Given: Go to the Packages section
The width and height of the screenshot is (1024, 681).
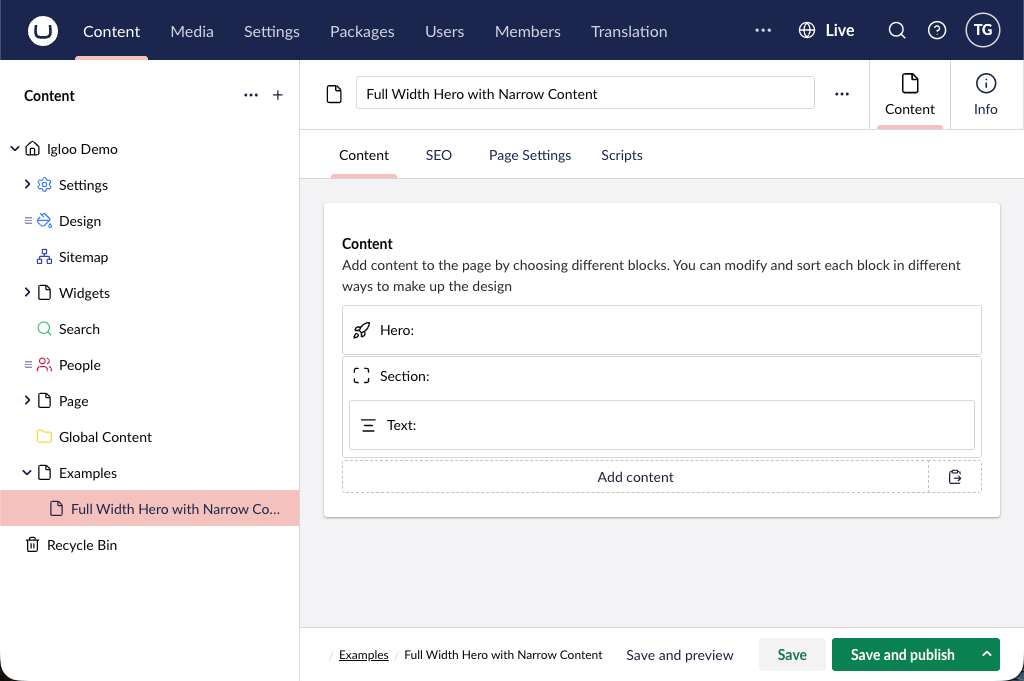Looking at the screenshot, I should click(362, 31).
